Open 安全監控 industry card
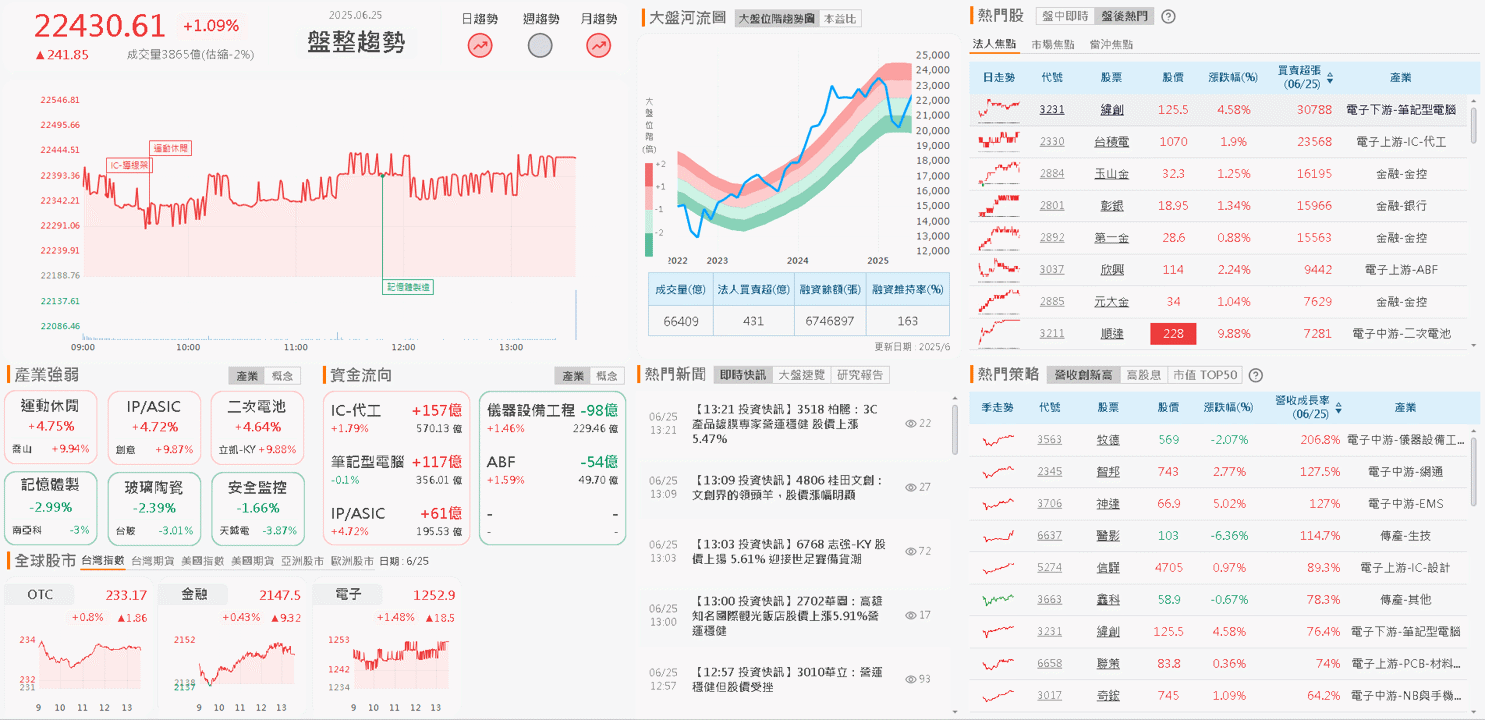 pos(257,508)
